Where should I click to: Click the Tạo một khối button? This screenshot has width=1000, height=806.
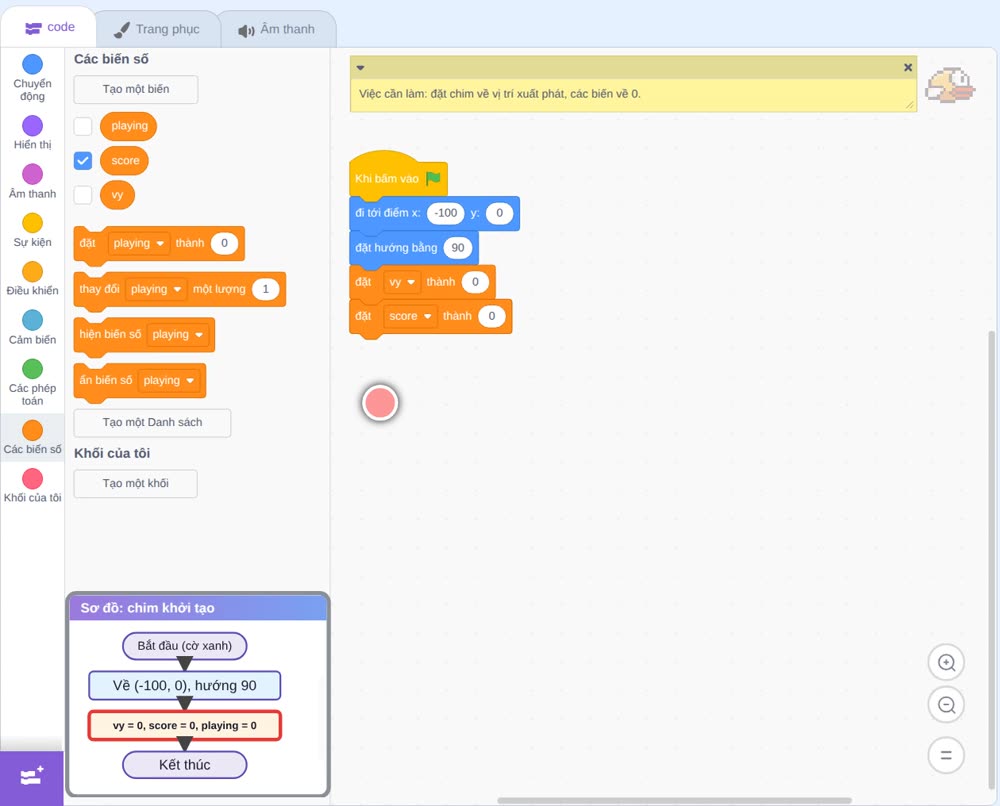pos(136,483)
